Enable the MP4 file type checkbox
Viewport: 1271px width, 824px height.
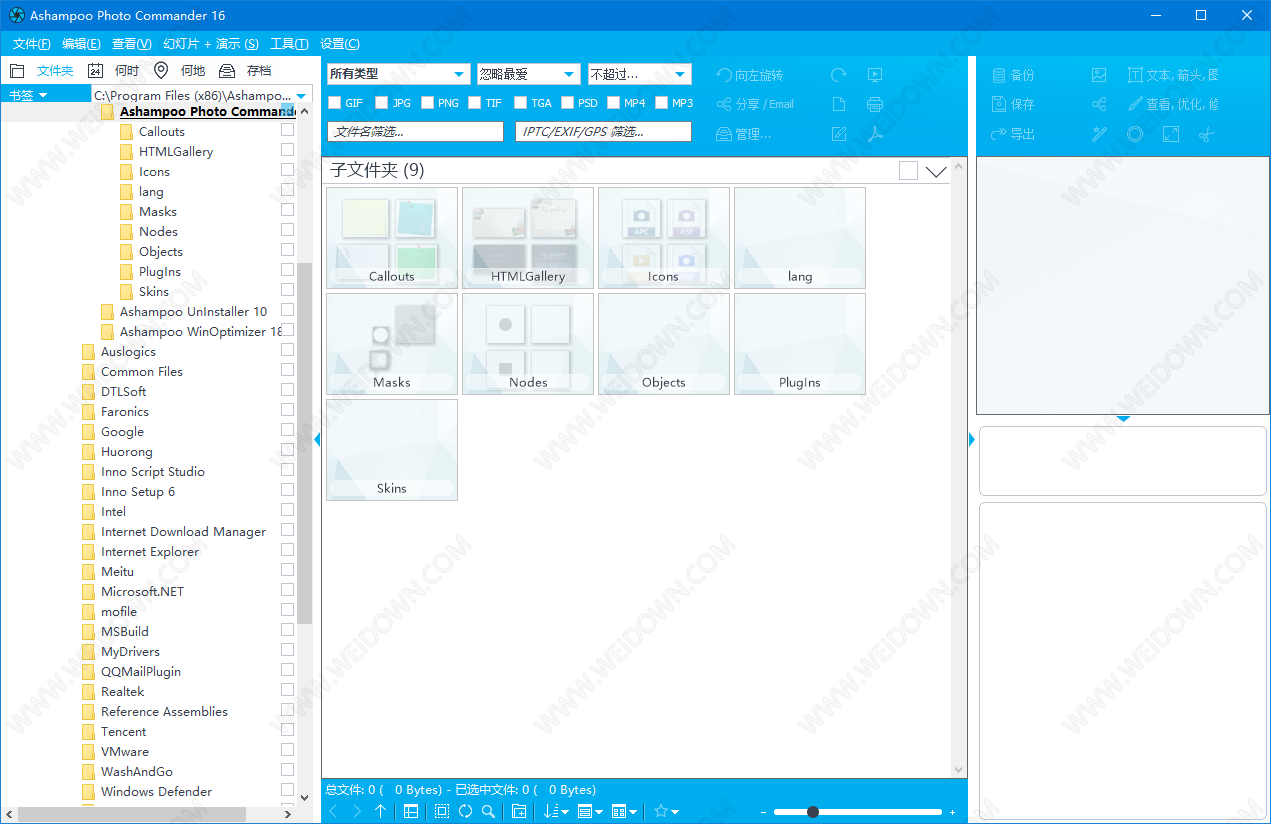click(613, 103)
